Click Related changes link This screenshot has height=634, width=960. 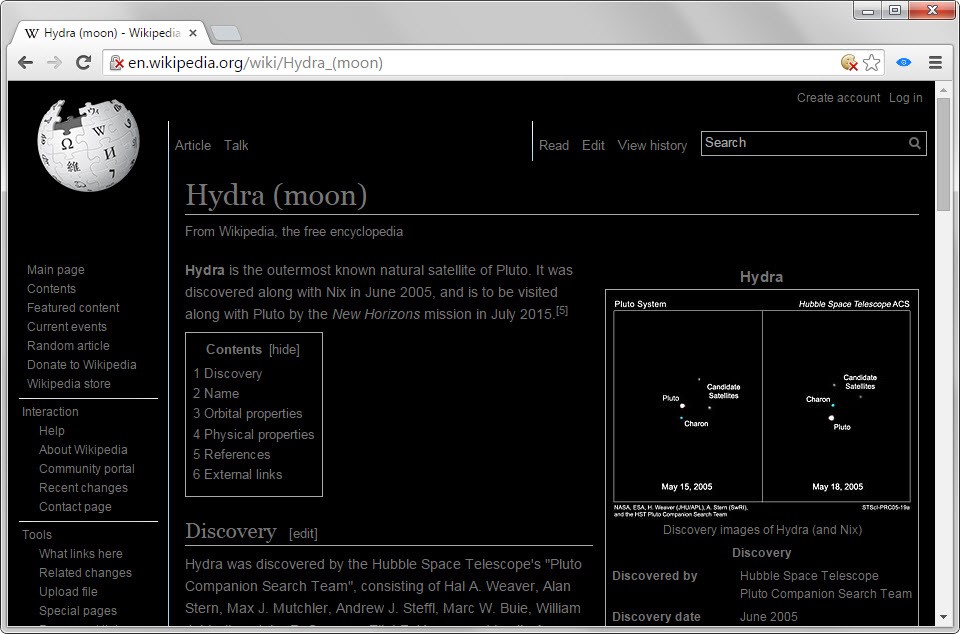click(85, 573)
